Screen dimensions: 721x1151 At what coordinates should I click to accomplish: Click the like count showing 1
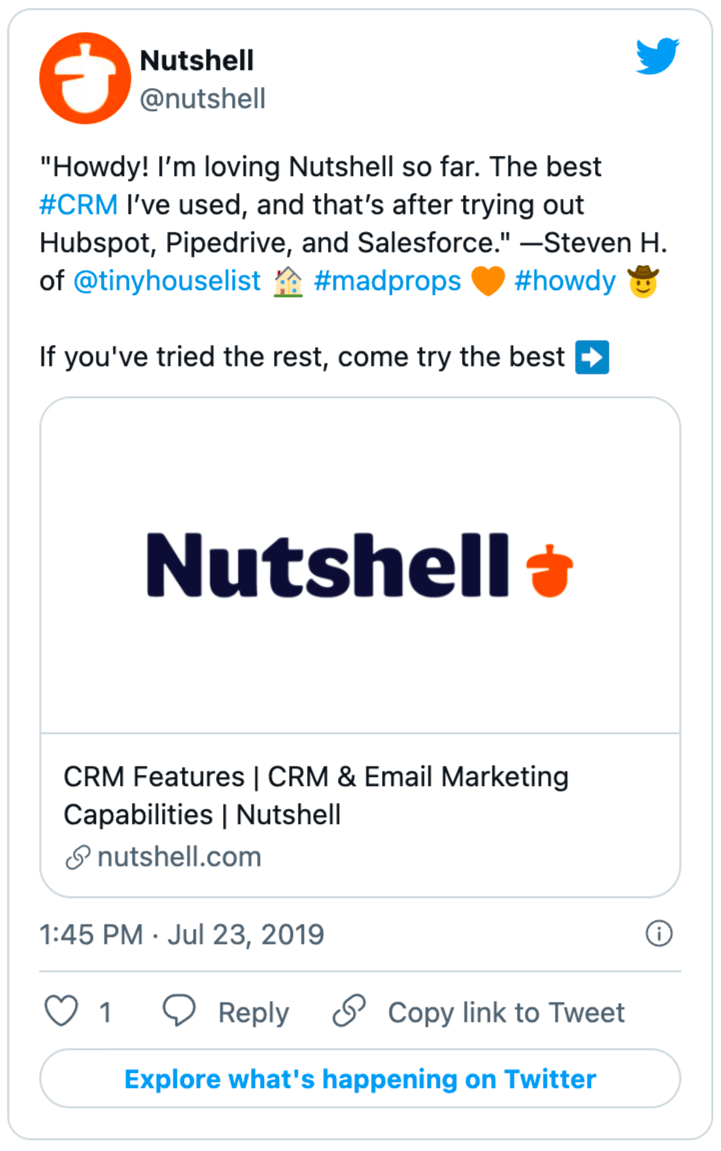click(x=107, y=1012)
